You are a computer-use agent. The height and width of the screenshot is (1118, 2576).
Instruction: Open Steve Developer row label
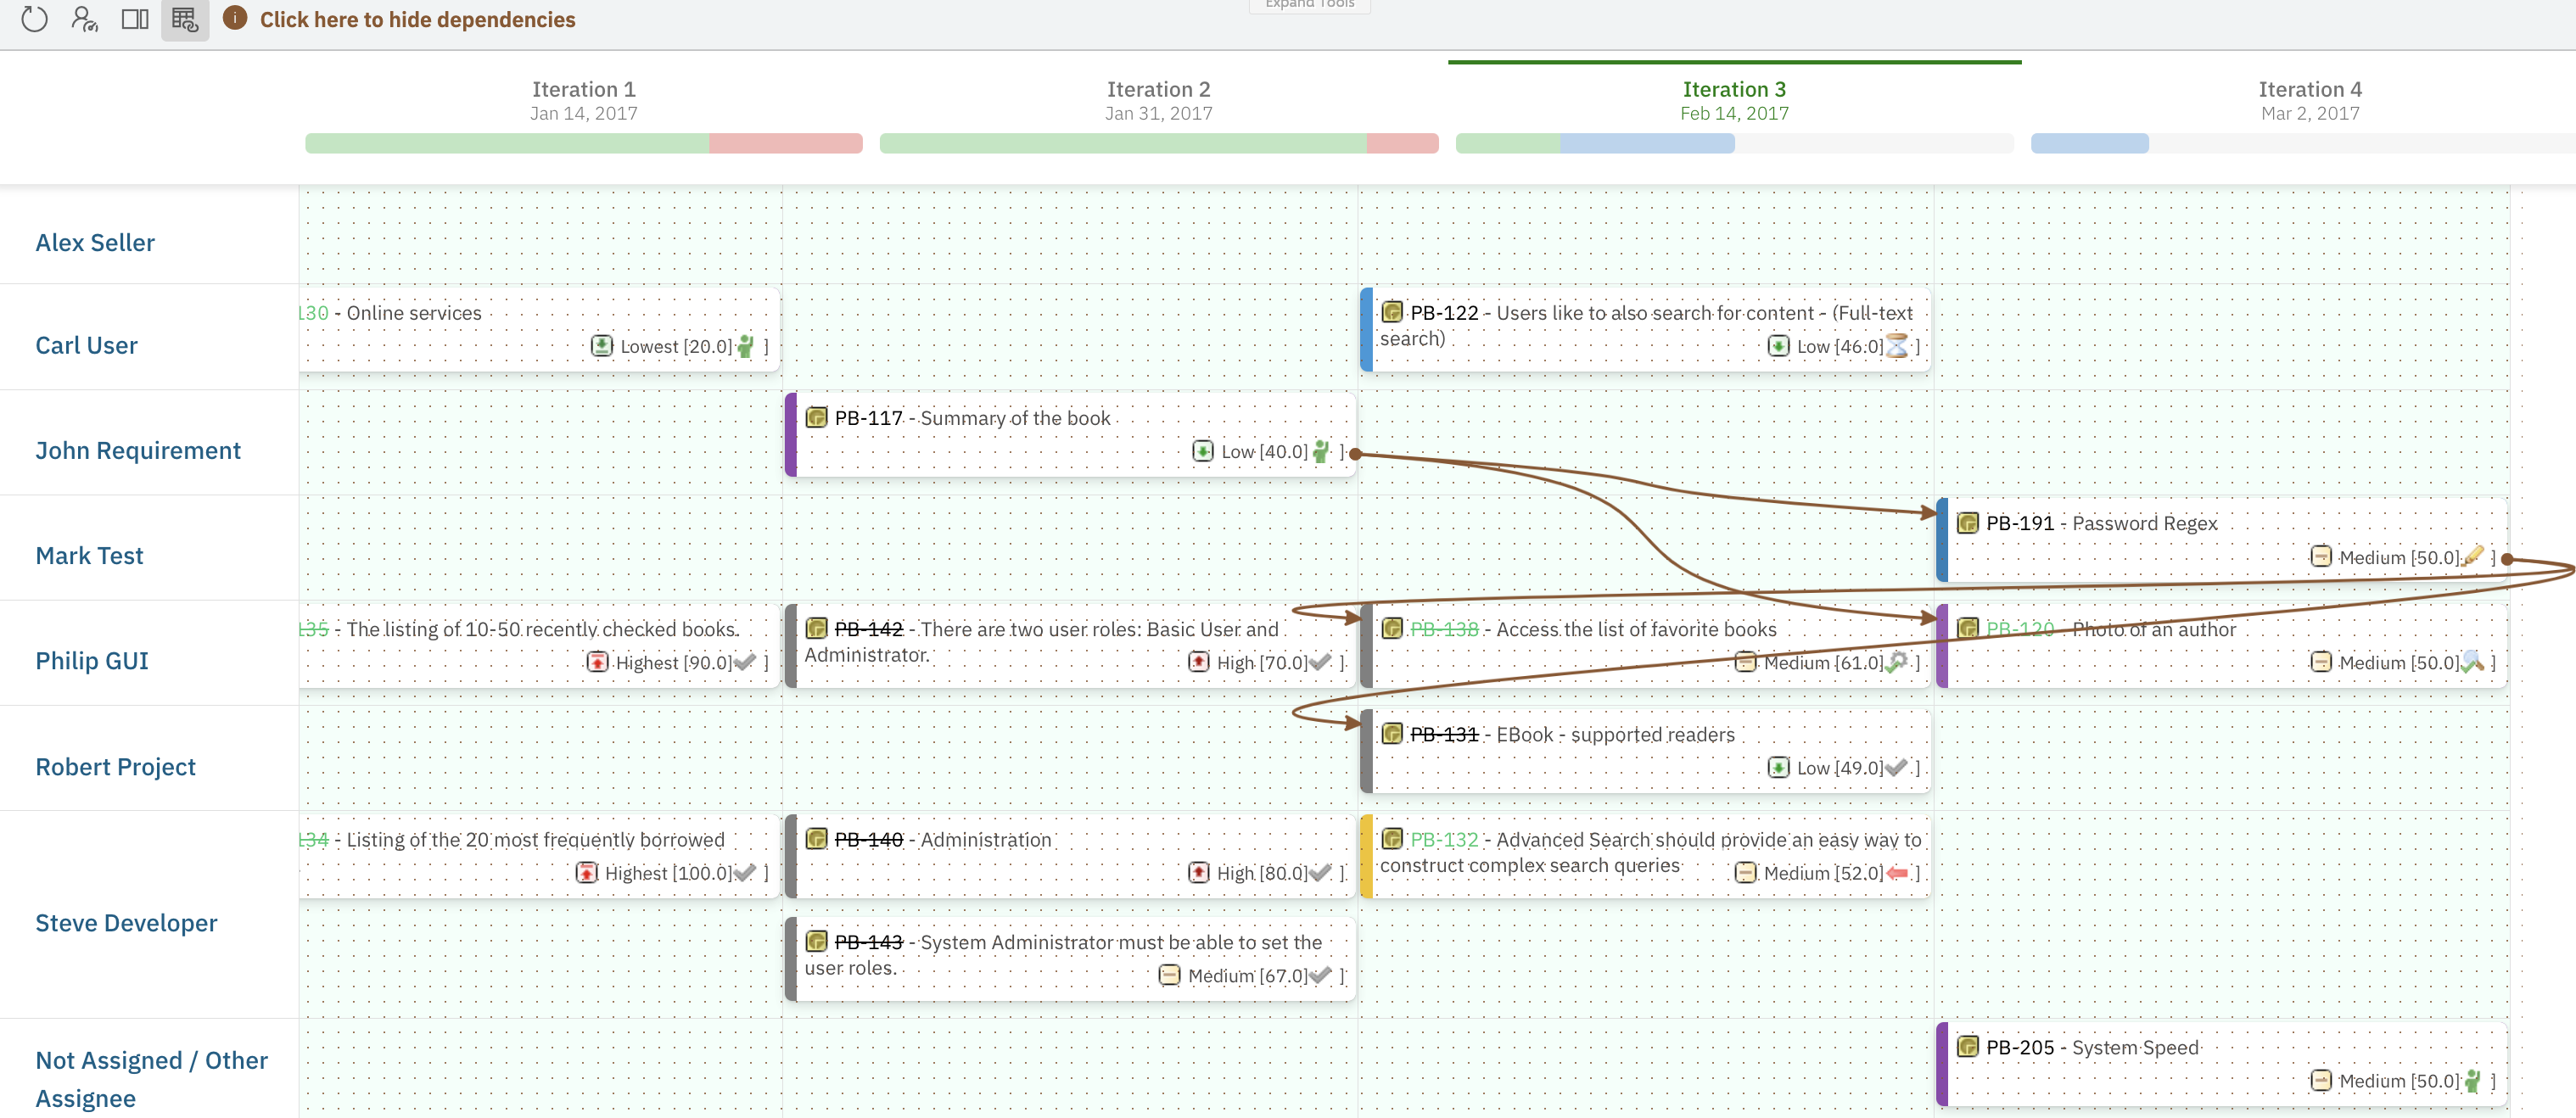pos(126,922)
